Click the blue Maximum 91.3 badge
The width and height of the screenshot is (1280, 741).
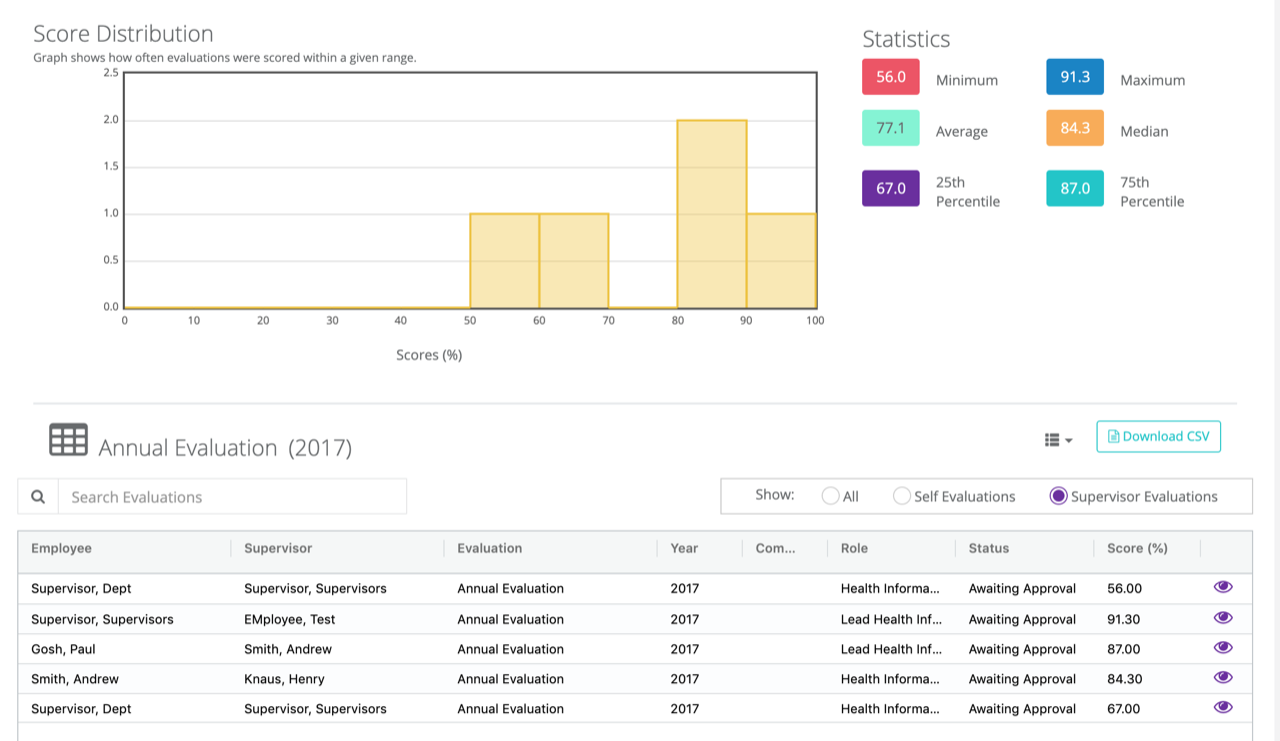coord(1075,77)
